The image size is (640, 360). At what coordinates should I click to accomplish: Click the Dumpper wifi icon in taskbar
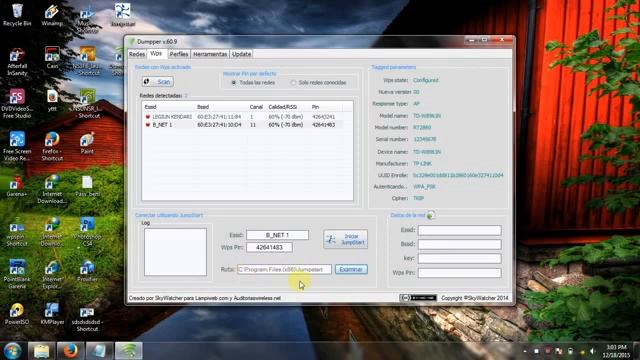point(128,351)
